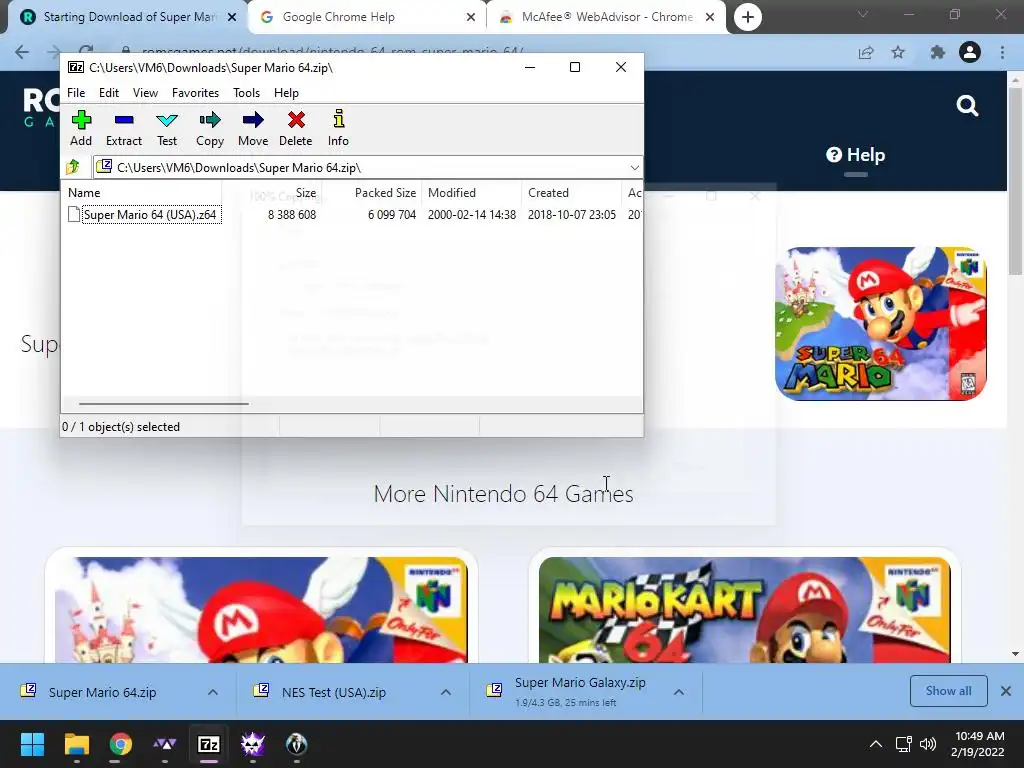This screenshot has height=768, width=1024.
Task: Open archive Info in 7-Zip toolbar
Action: pos(338,128)
